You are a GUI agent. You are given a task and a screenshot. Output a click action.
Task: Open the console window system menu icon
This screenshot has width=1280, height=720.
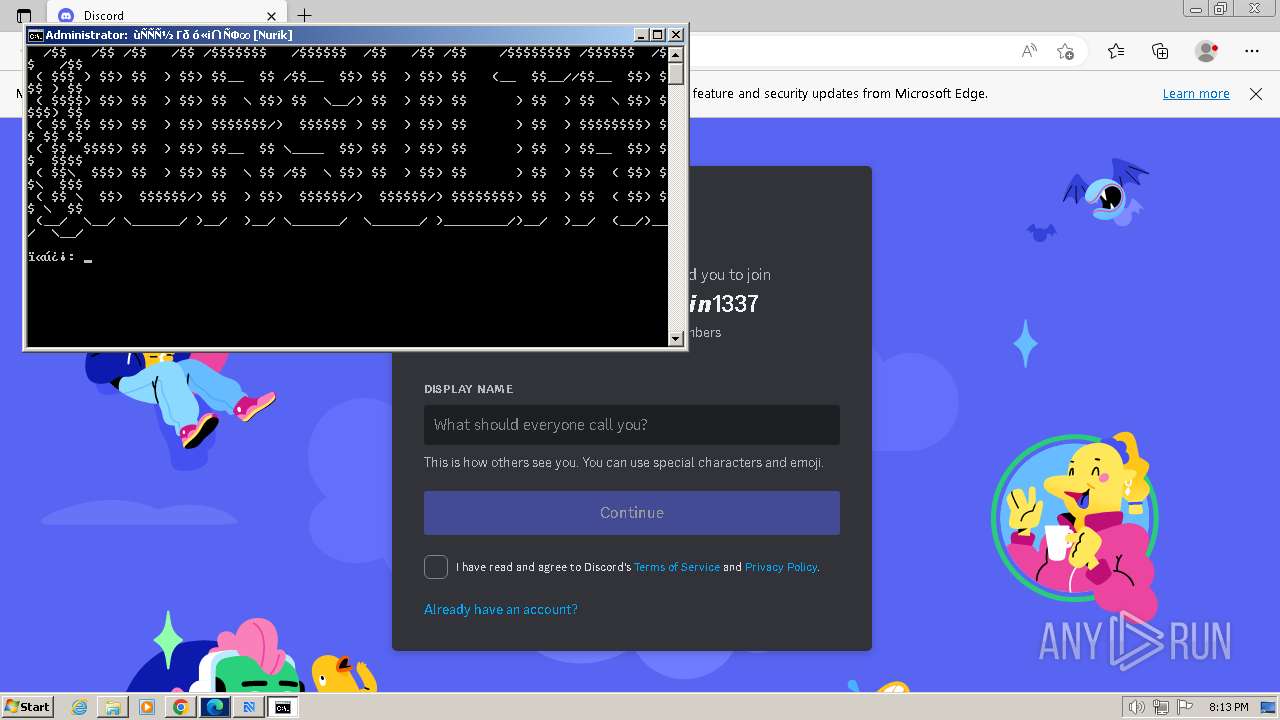point(35,35)
